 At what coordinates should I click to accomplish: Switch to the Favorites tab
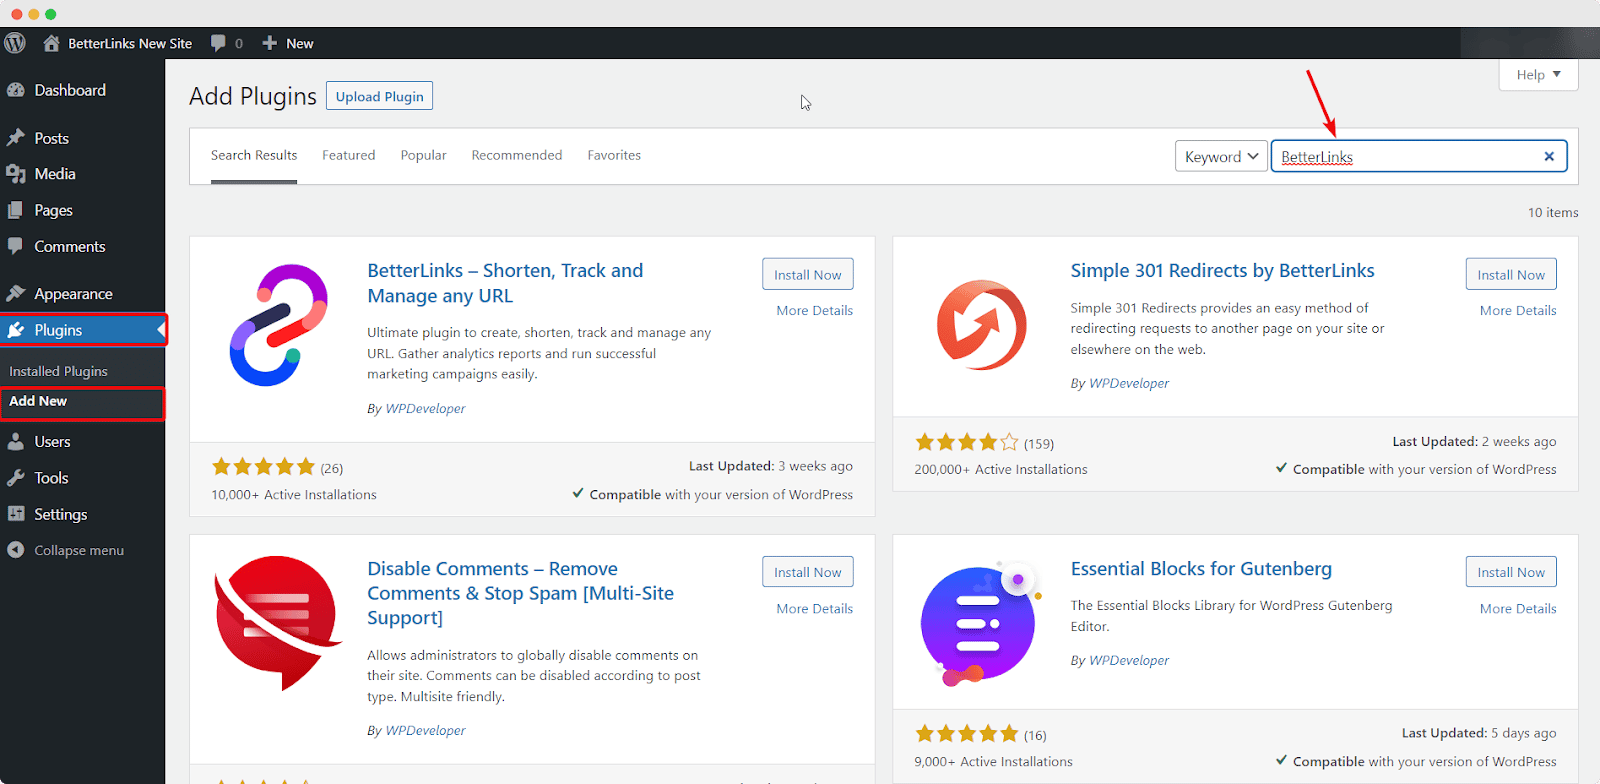point(614,155)
